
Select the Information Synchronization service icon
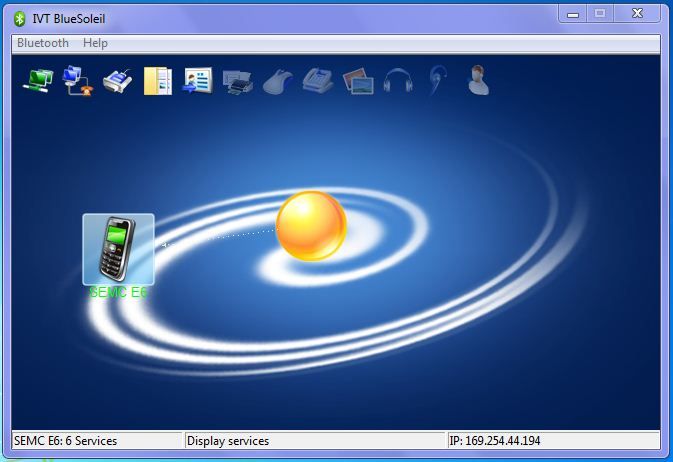tap(198, 80)
